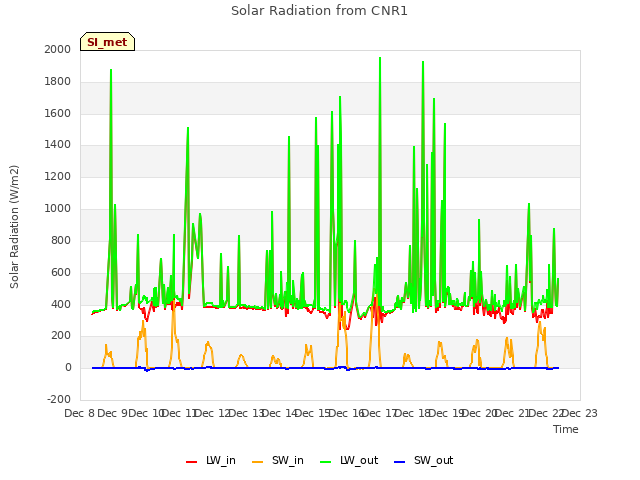
Task: Click the LW_out peak near 1930 on Dec 18
Action: coord(423,62)
